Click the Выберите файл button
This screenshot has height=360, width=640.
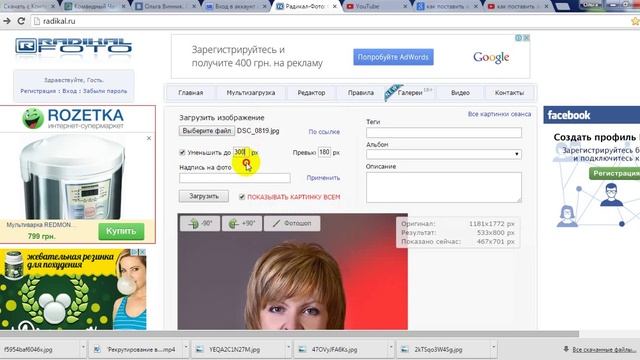pos(207,131)
